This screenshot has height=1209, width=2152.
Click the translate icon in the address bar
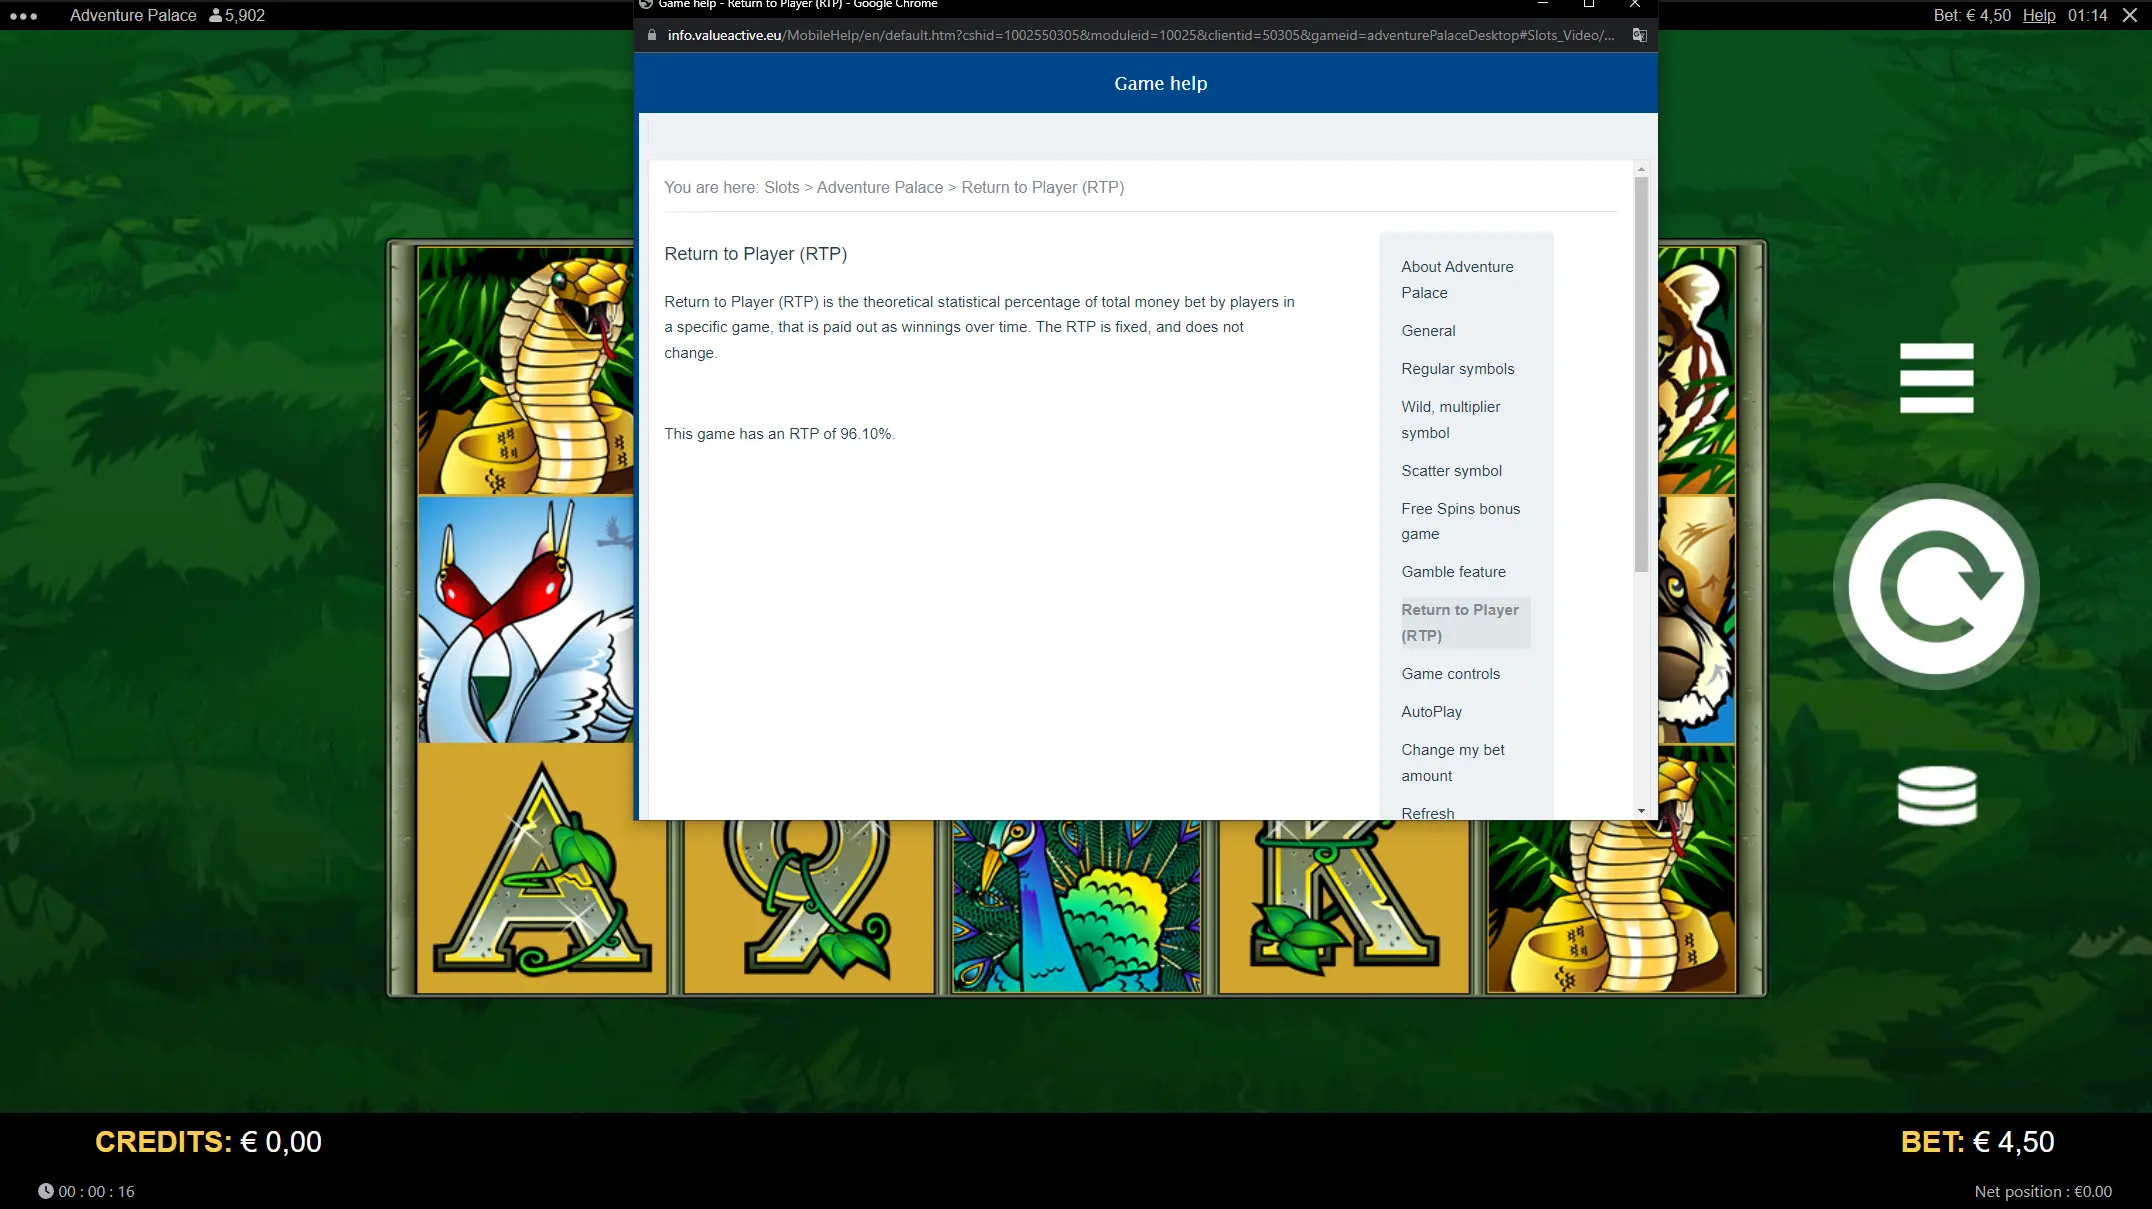pyautogui.click(x=1640, y=35)
